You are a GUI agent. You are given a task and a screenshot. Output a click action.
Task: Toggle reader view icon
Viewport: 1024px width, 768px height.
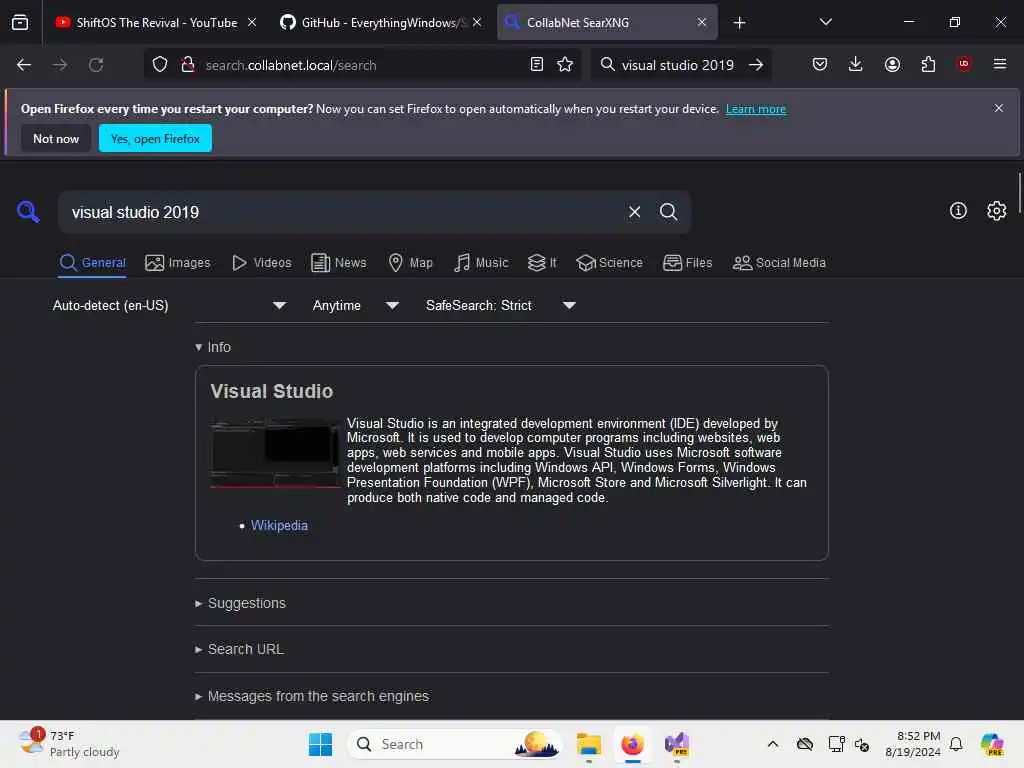[537, 64]
